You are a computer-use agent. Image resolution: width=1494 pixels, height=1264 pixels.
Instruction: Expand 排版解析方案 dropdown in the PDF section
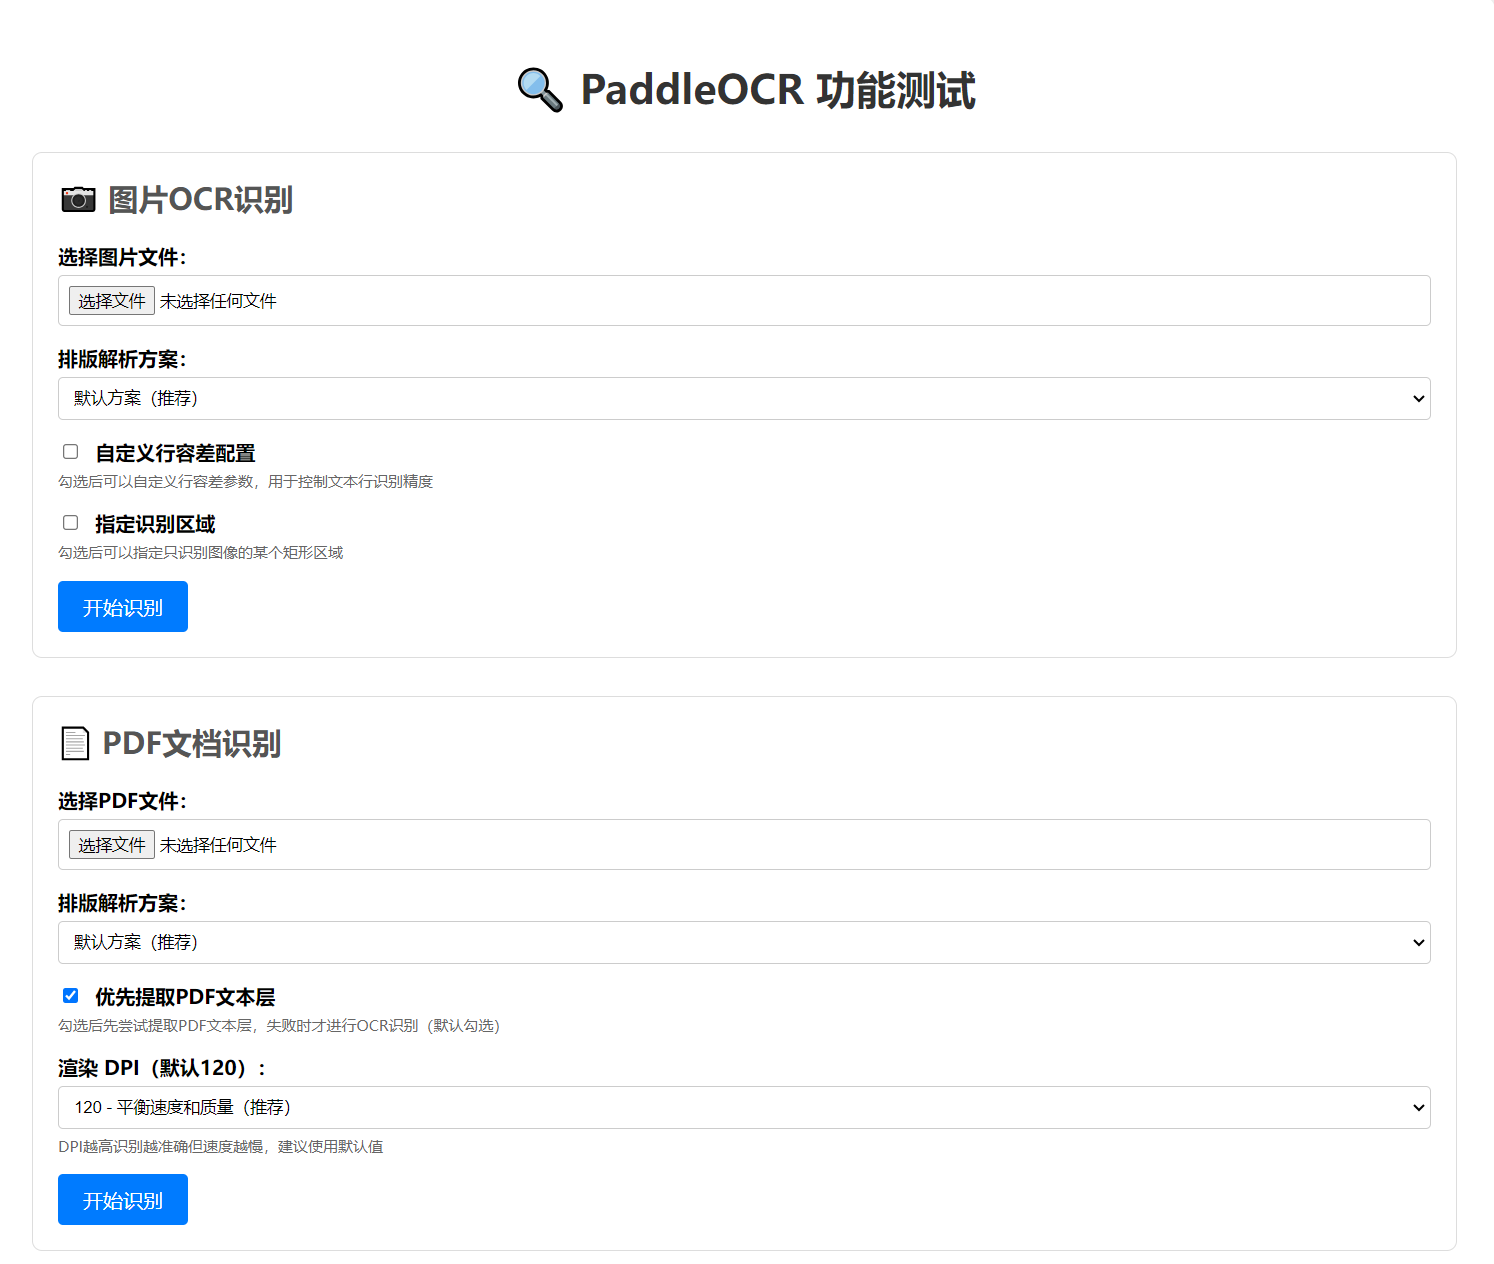pyautogui.click(x=744, y=943)
